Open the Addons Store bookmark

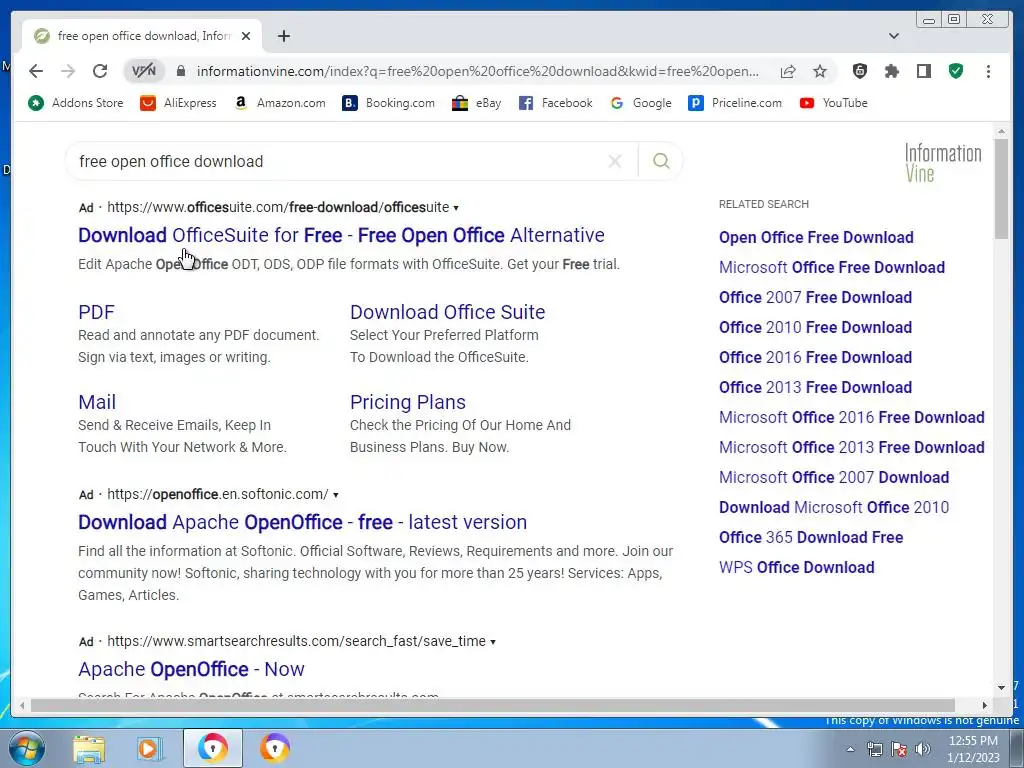point(76,103)
